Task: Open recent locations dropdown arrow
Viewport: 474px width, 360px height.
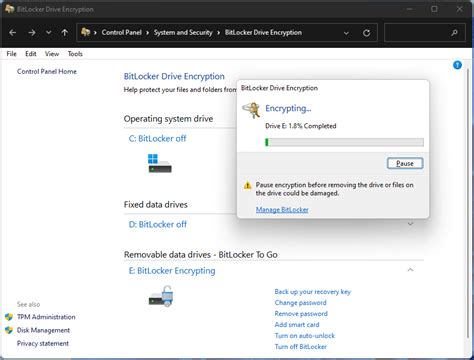Action: 49,33
